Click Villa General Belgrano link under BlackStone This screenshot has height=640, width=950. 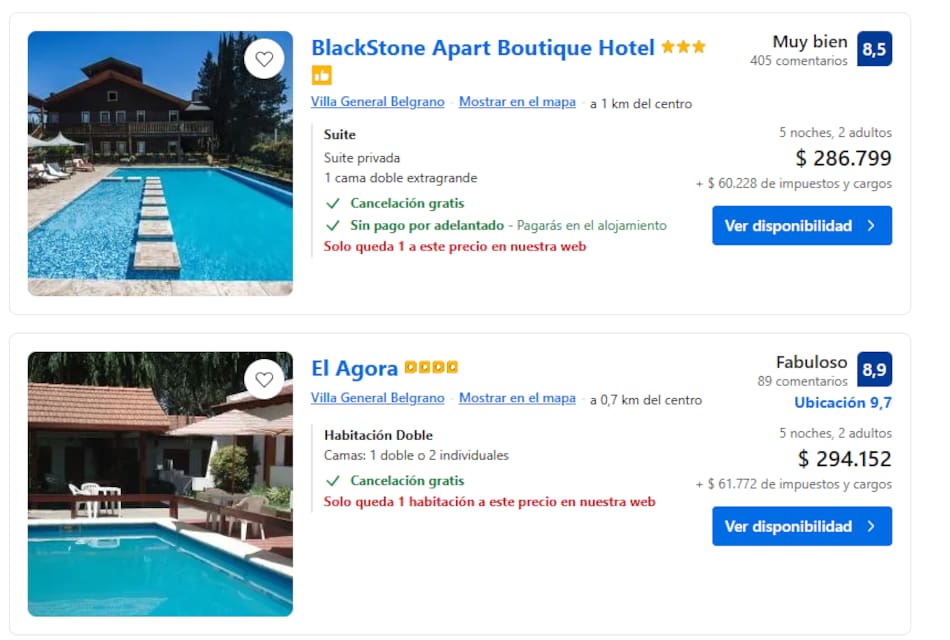377,102
